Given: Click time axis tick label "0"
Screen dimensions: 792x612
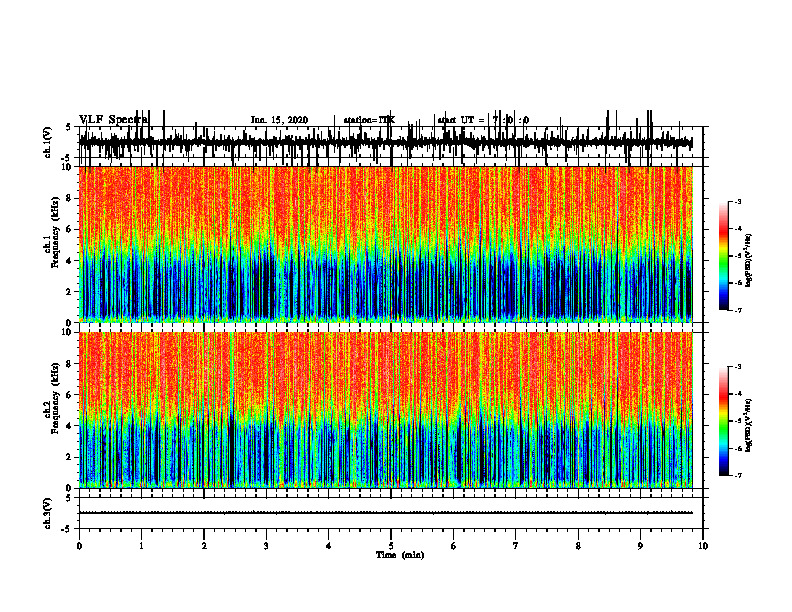Looking at the screenshot, I should point(79,546).
